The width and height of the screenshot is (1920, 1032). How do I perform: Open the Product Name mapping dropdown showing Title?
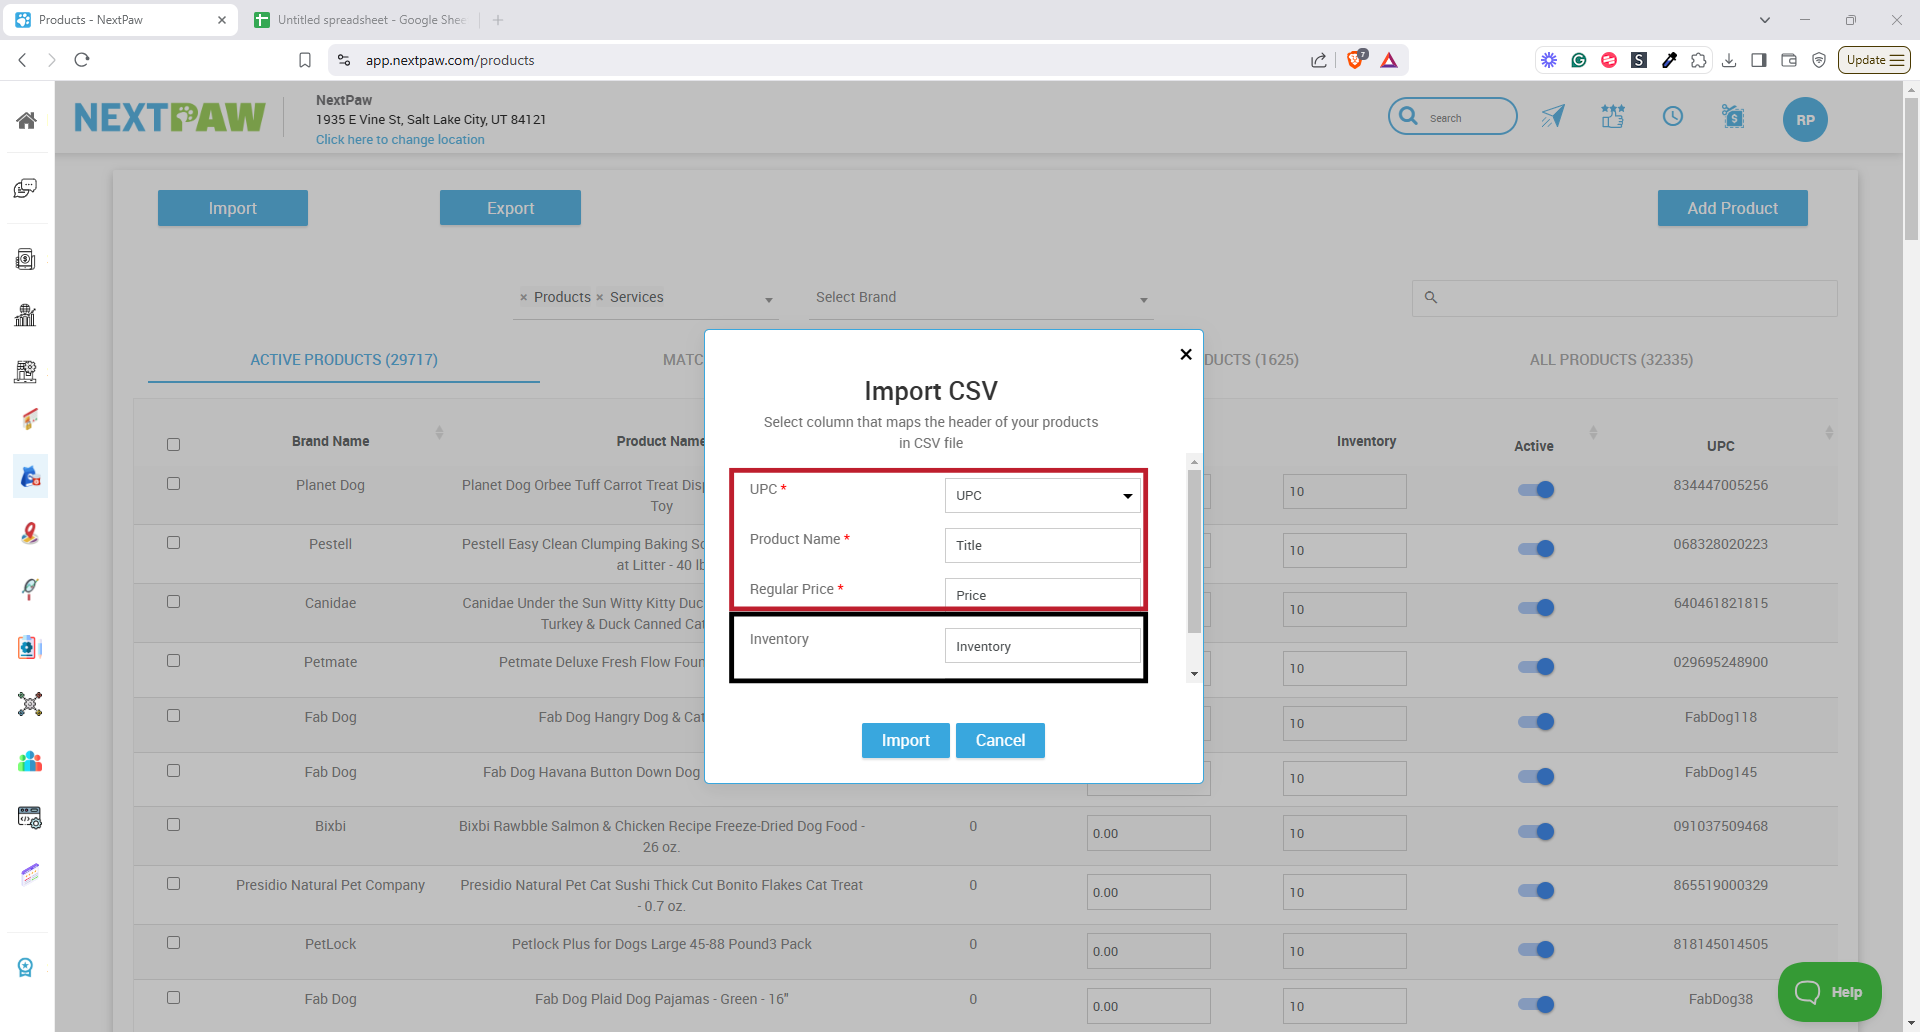click(x=1043, y=545)
